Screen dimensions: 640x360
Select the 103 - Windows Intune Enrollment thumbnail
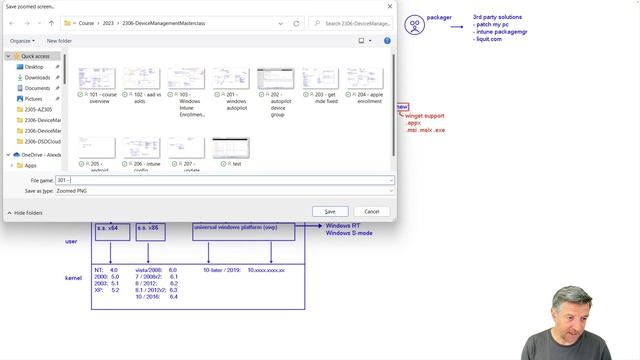point(186,78)
